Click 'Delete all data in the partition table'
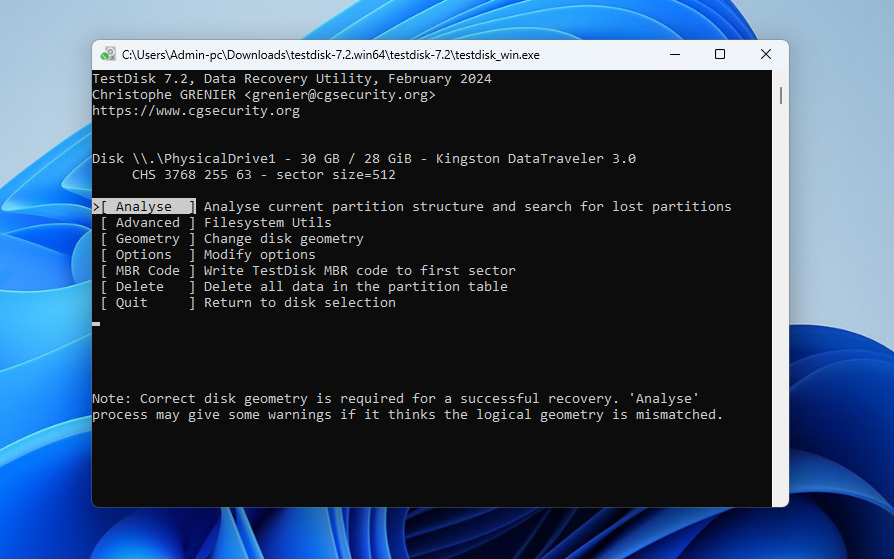894x559 pixels. [356, 286]
